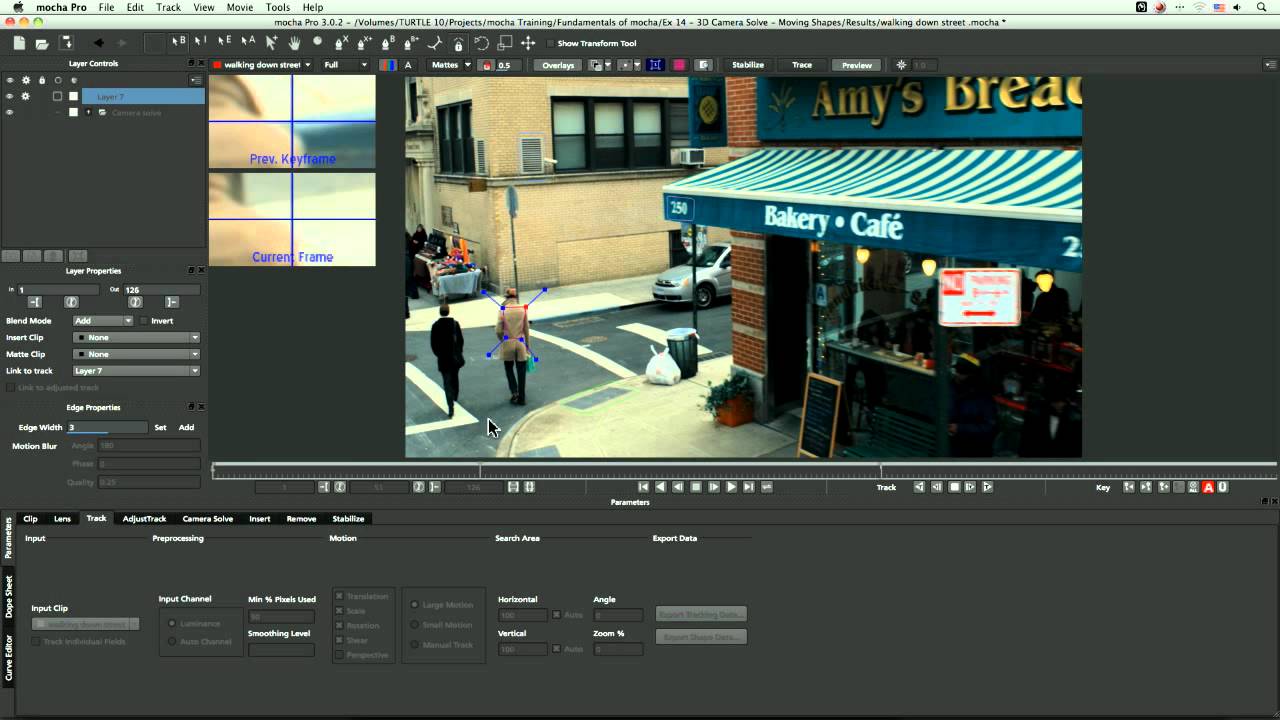Screen dimensions: 1280x720
Task: Toggle the Horizontal Auto checkbox
Action: (556, 614)
